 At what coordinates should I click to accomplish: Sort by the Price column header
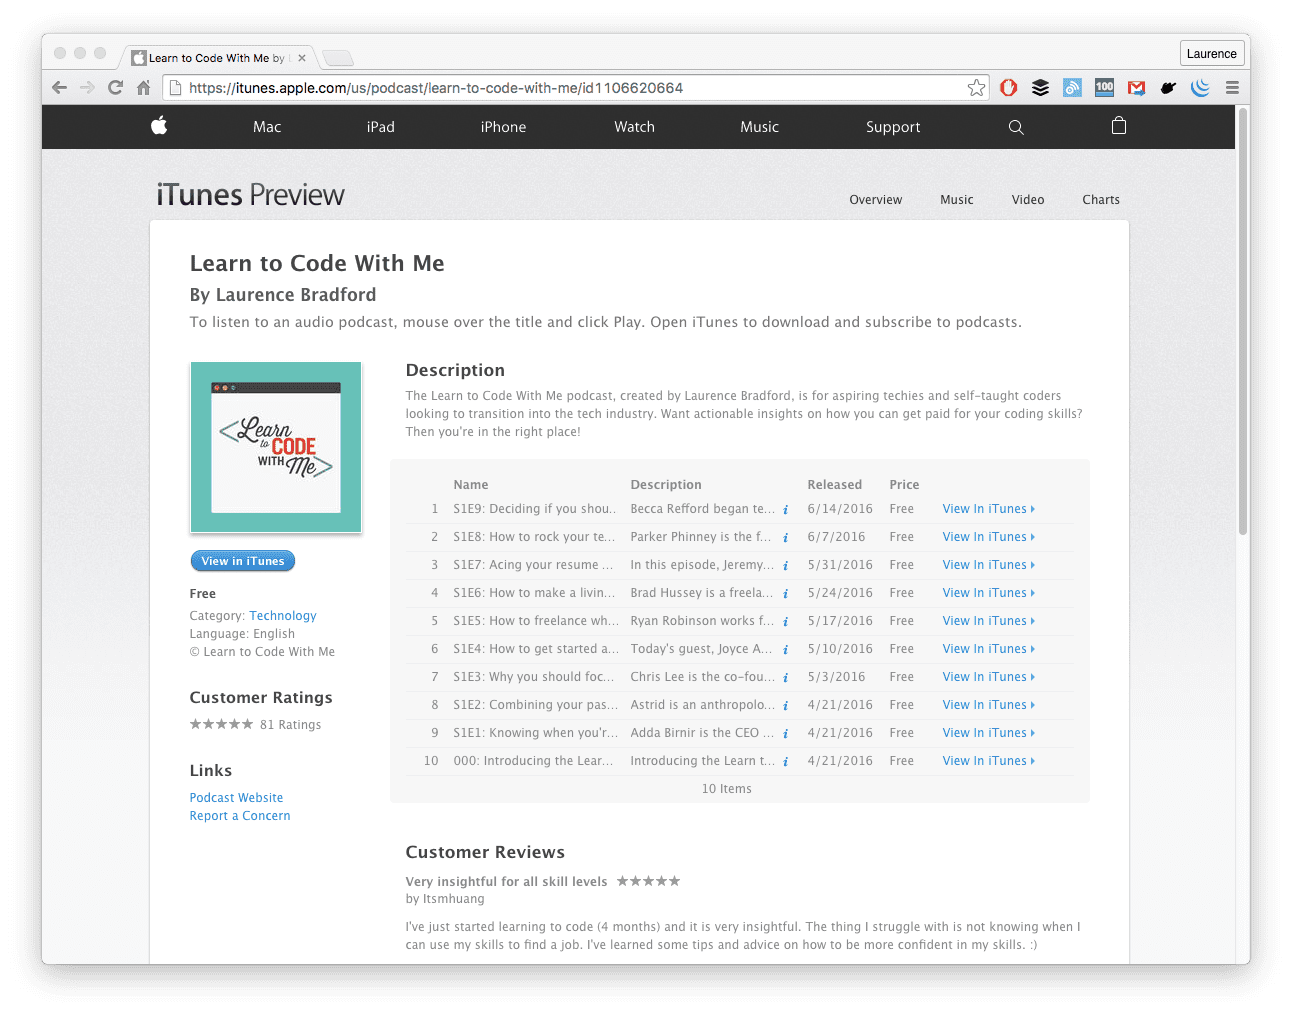coord(904,485)
